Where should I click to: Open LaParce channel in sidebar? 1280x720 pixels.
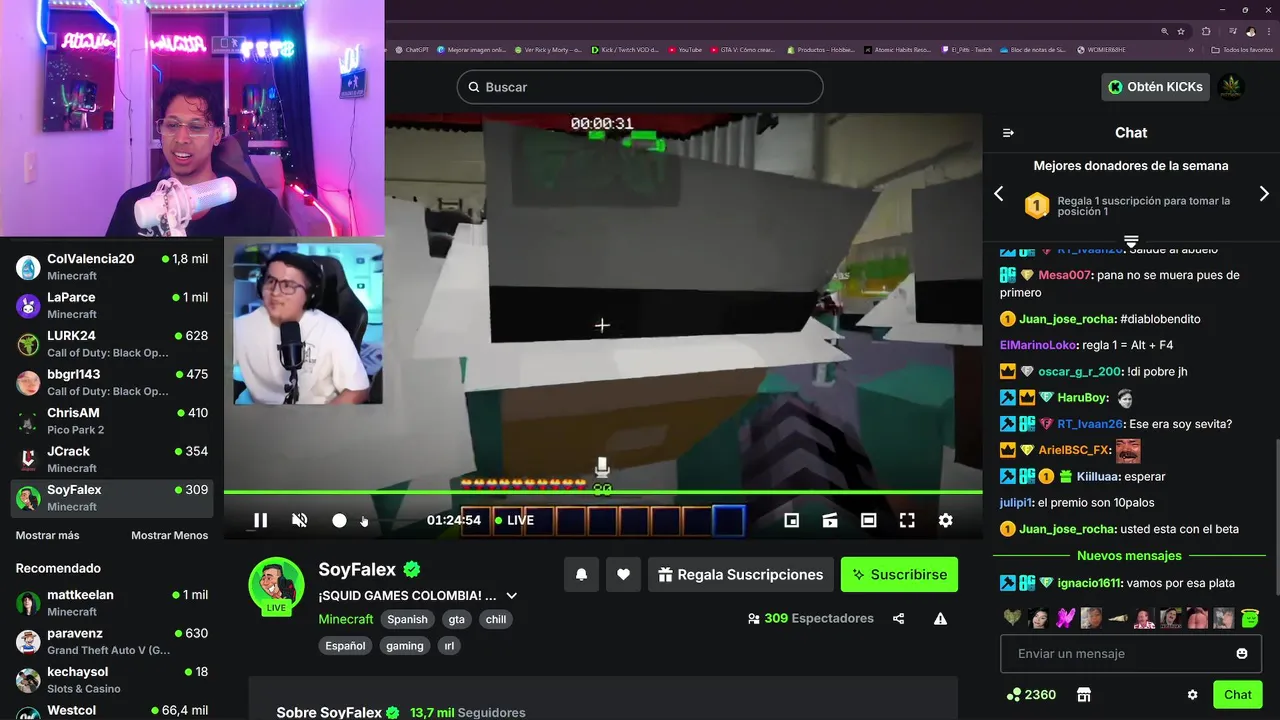click(x=112, y=305)
